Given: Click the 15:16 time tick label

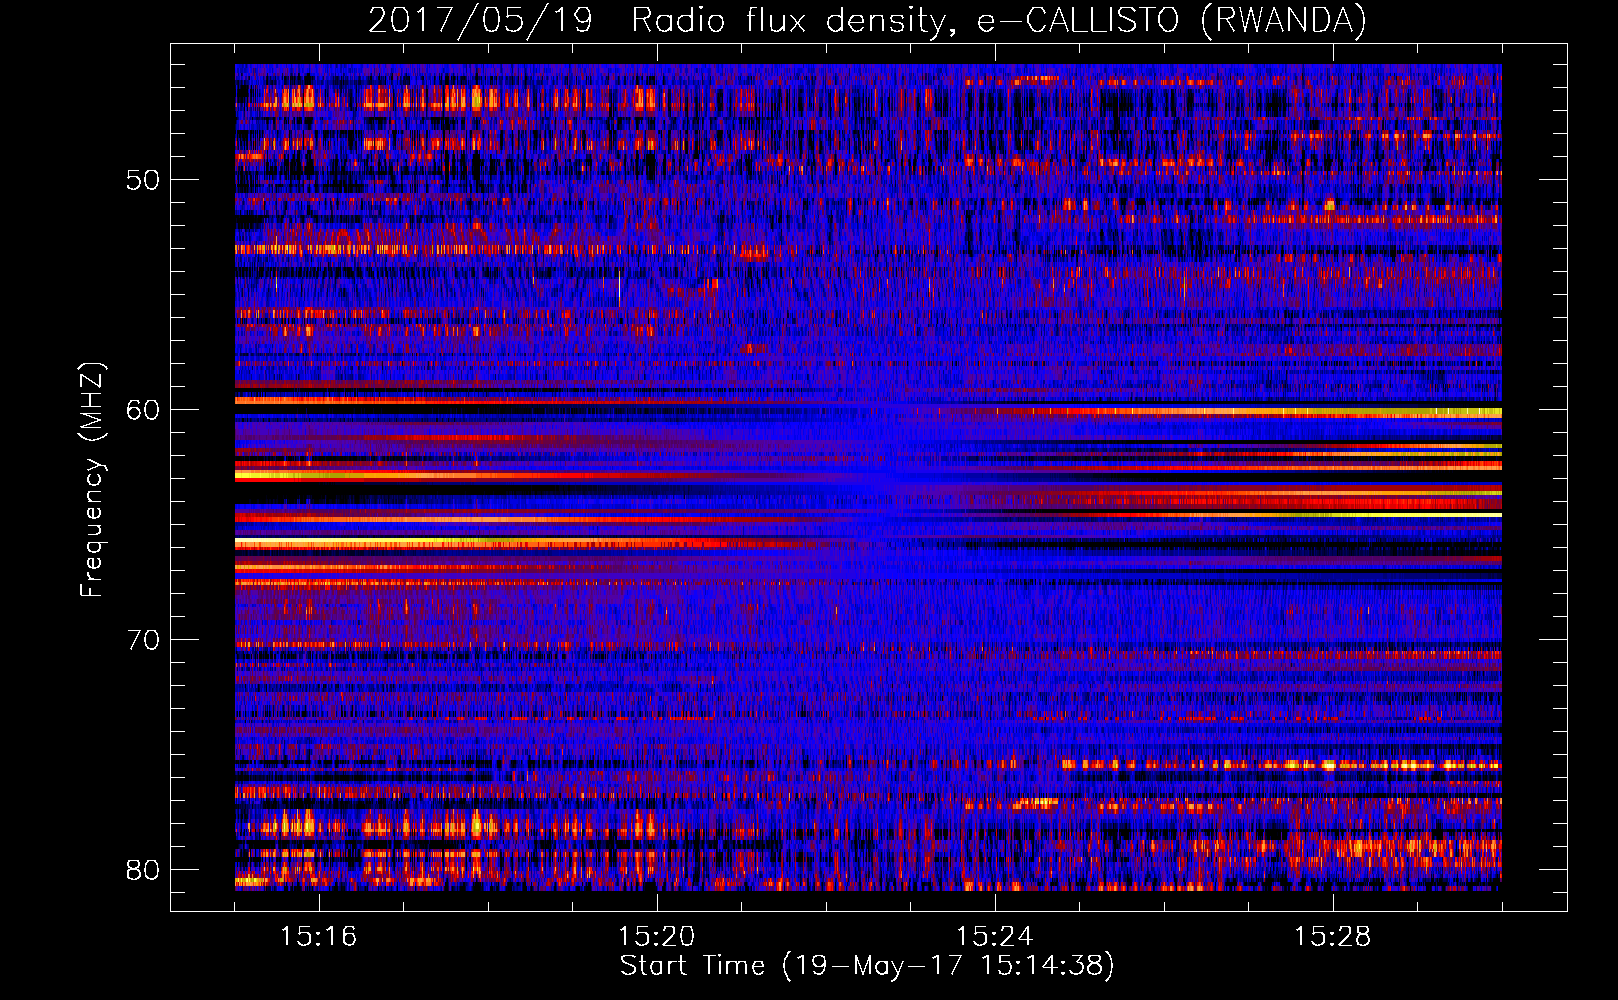Looking at the screenshot, I should click(x=318, y=937).
